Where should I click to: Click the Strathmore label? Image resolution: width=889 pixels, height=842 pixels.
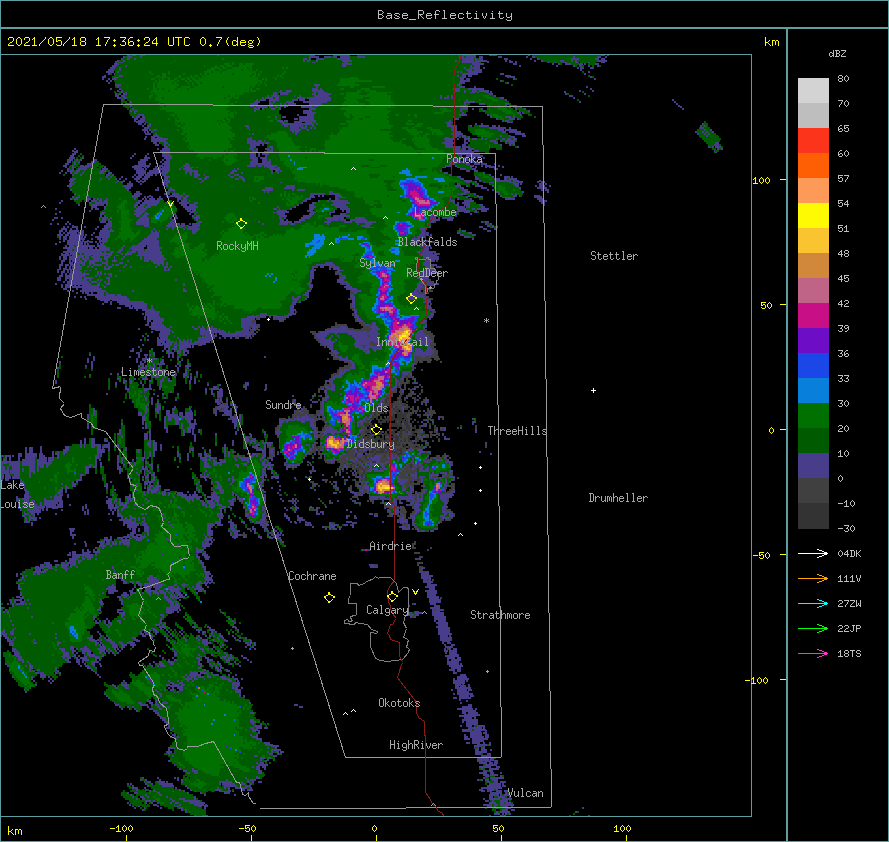[x=500, y=615]
